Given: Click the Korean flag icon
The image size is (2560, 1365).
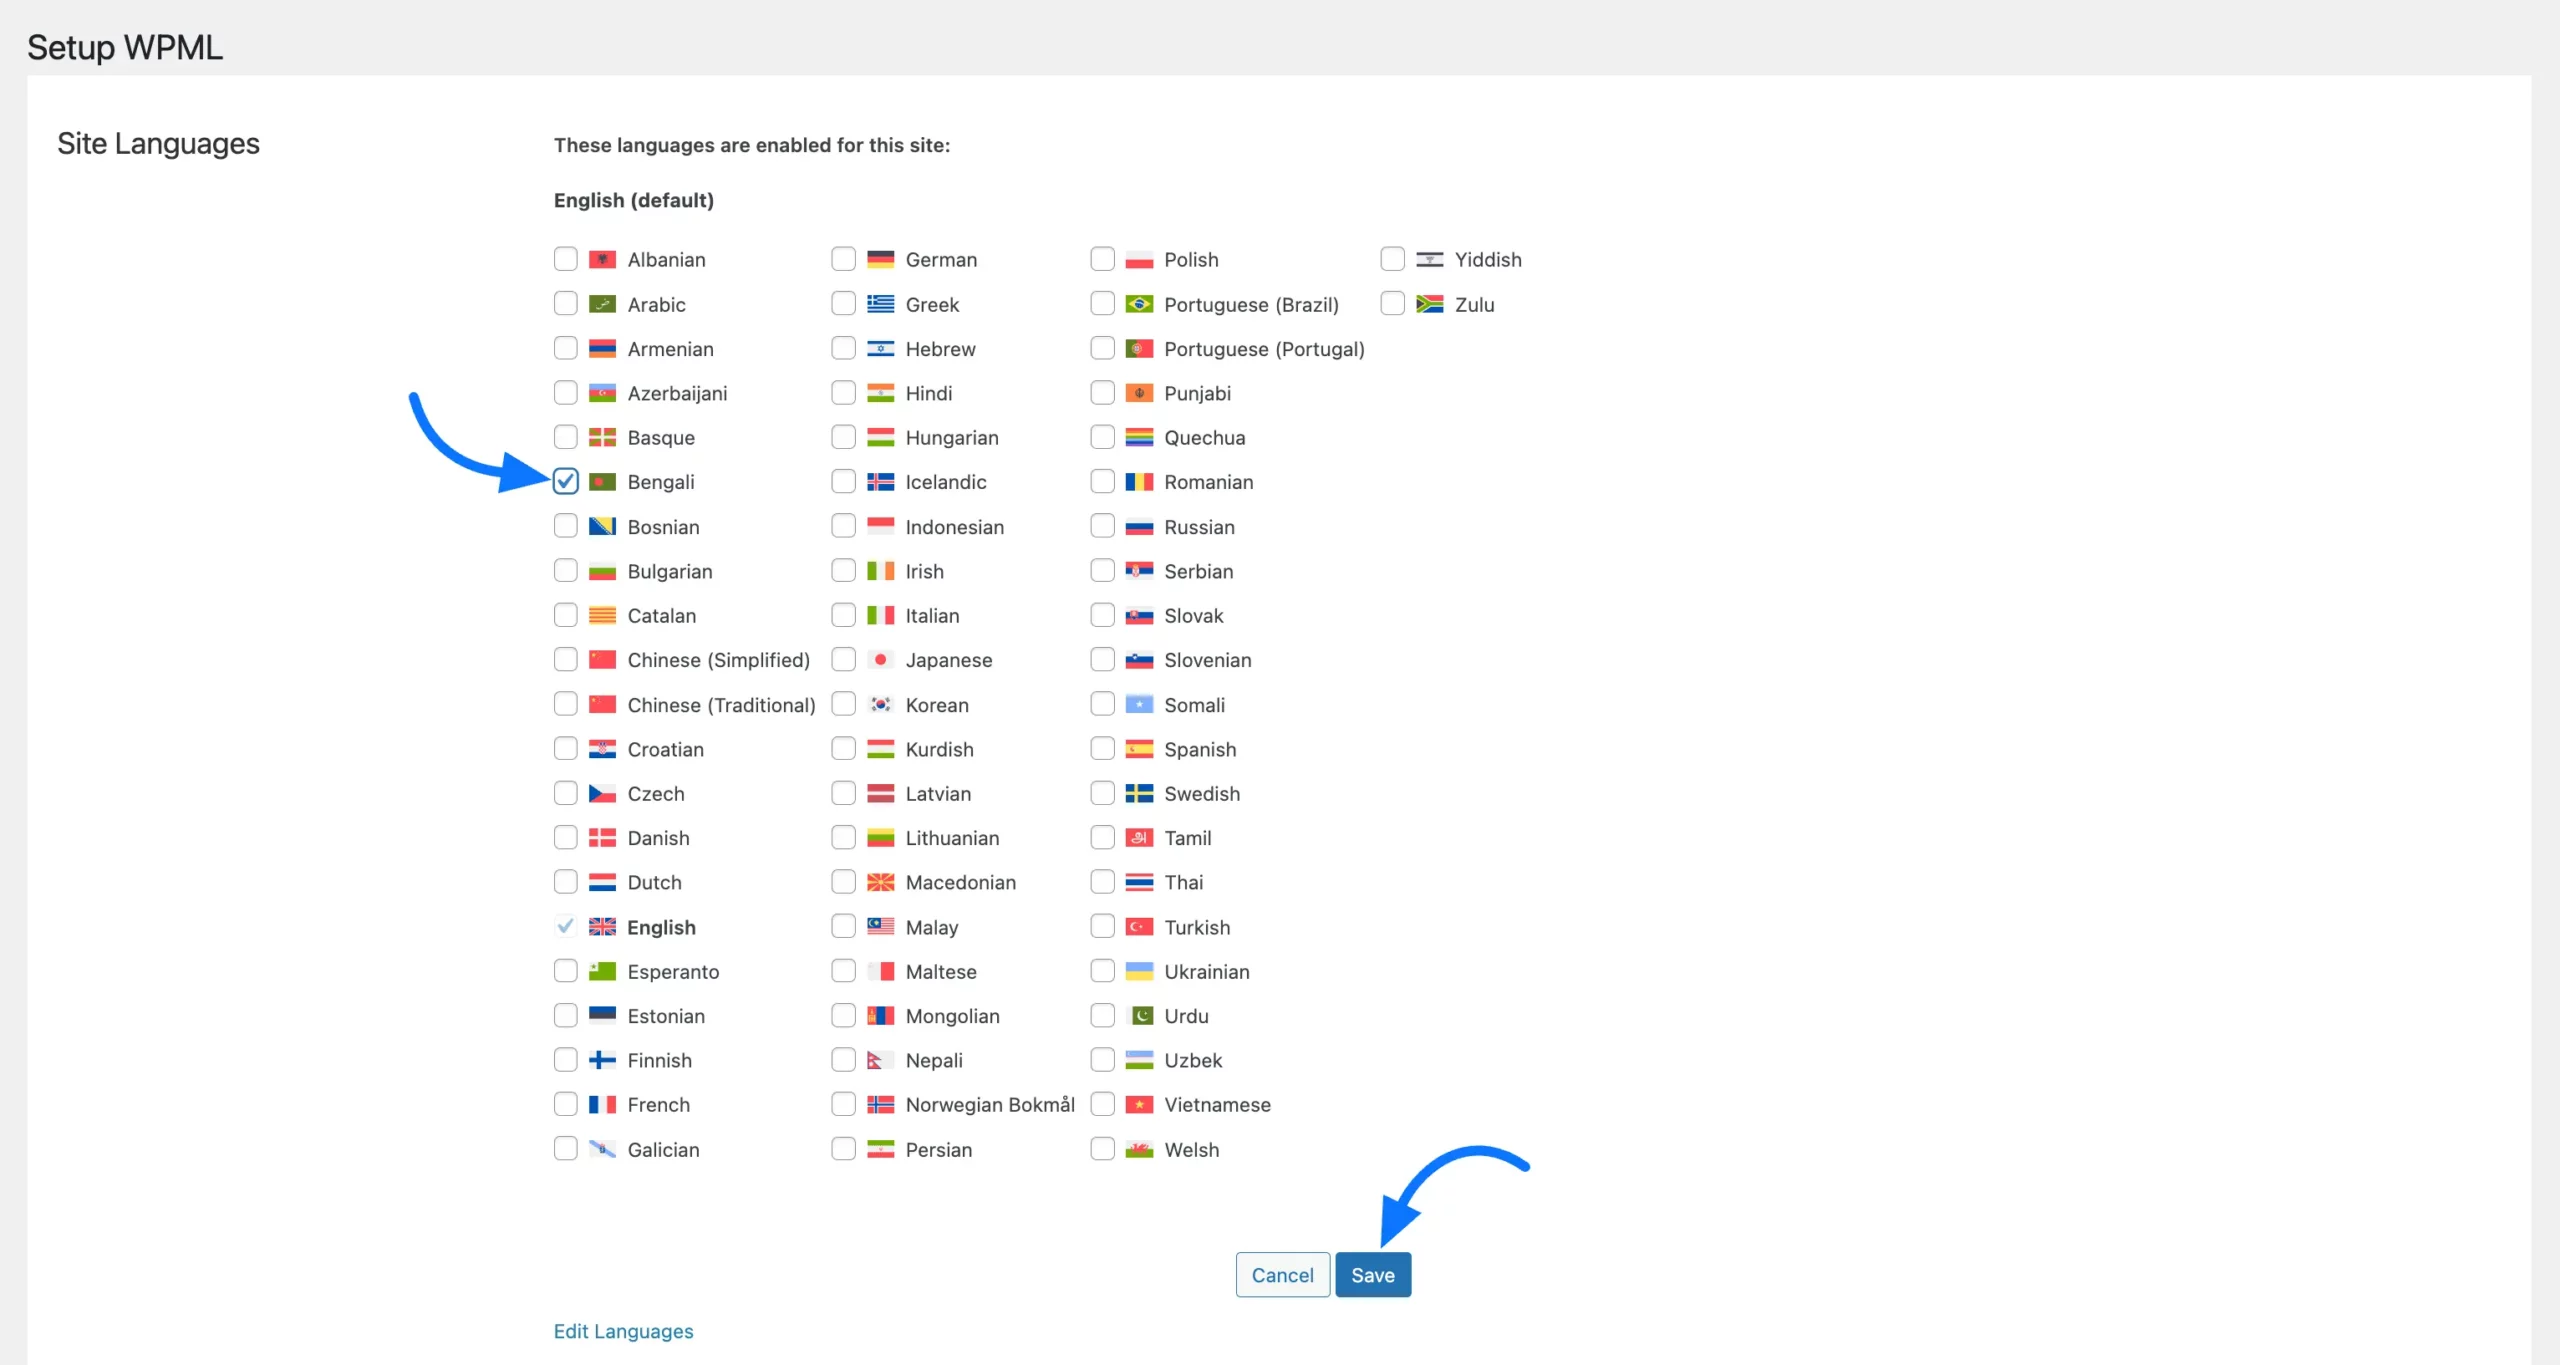Looking at the screenshot, I should tap(880, 705).
